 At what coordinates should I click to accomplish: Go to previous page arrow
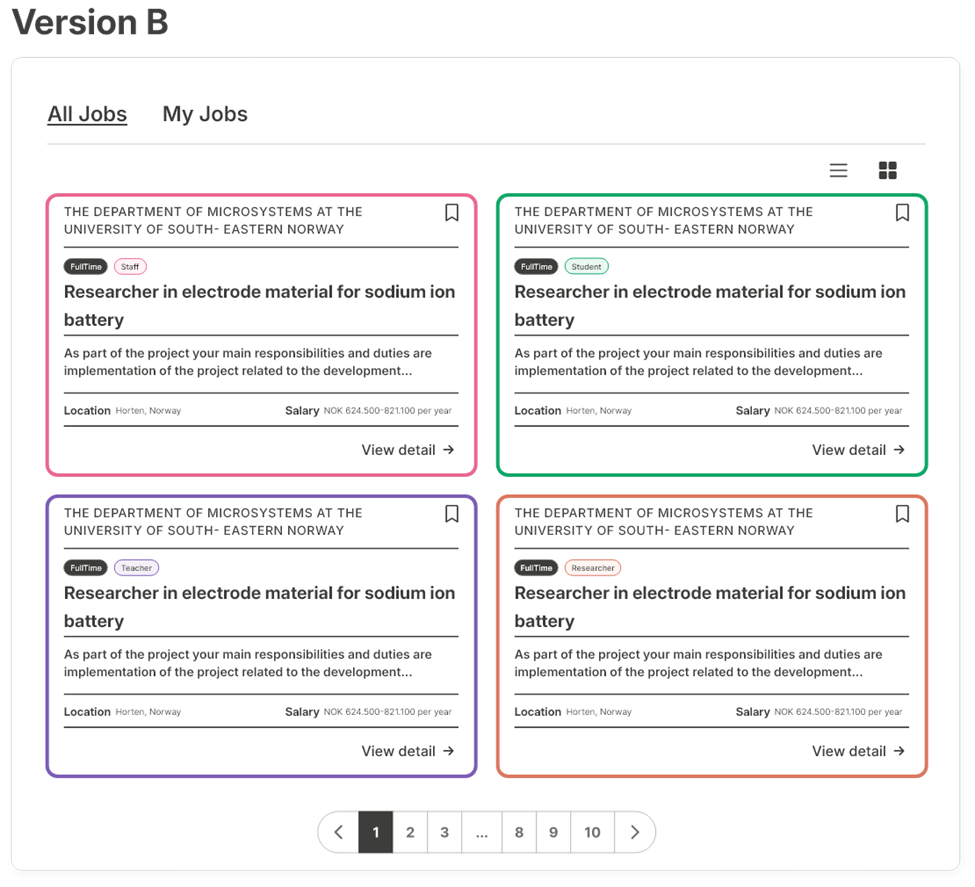pos(339,832)
